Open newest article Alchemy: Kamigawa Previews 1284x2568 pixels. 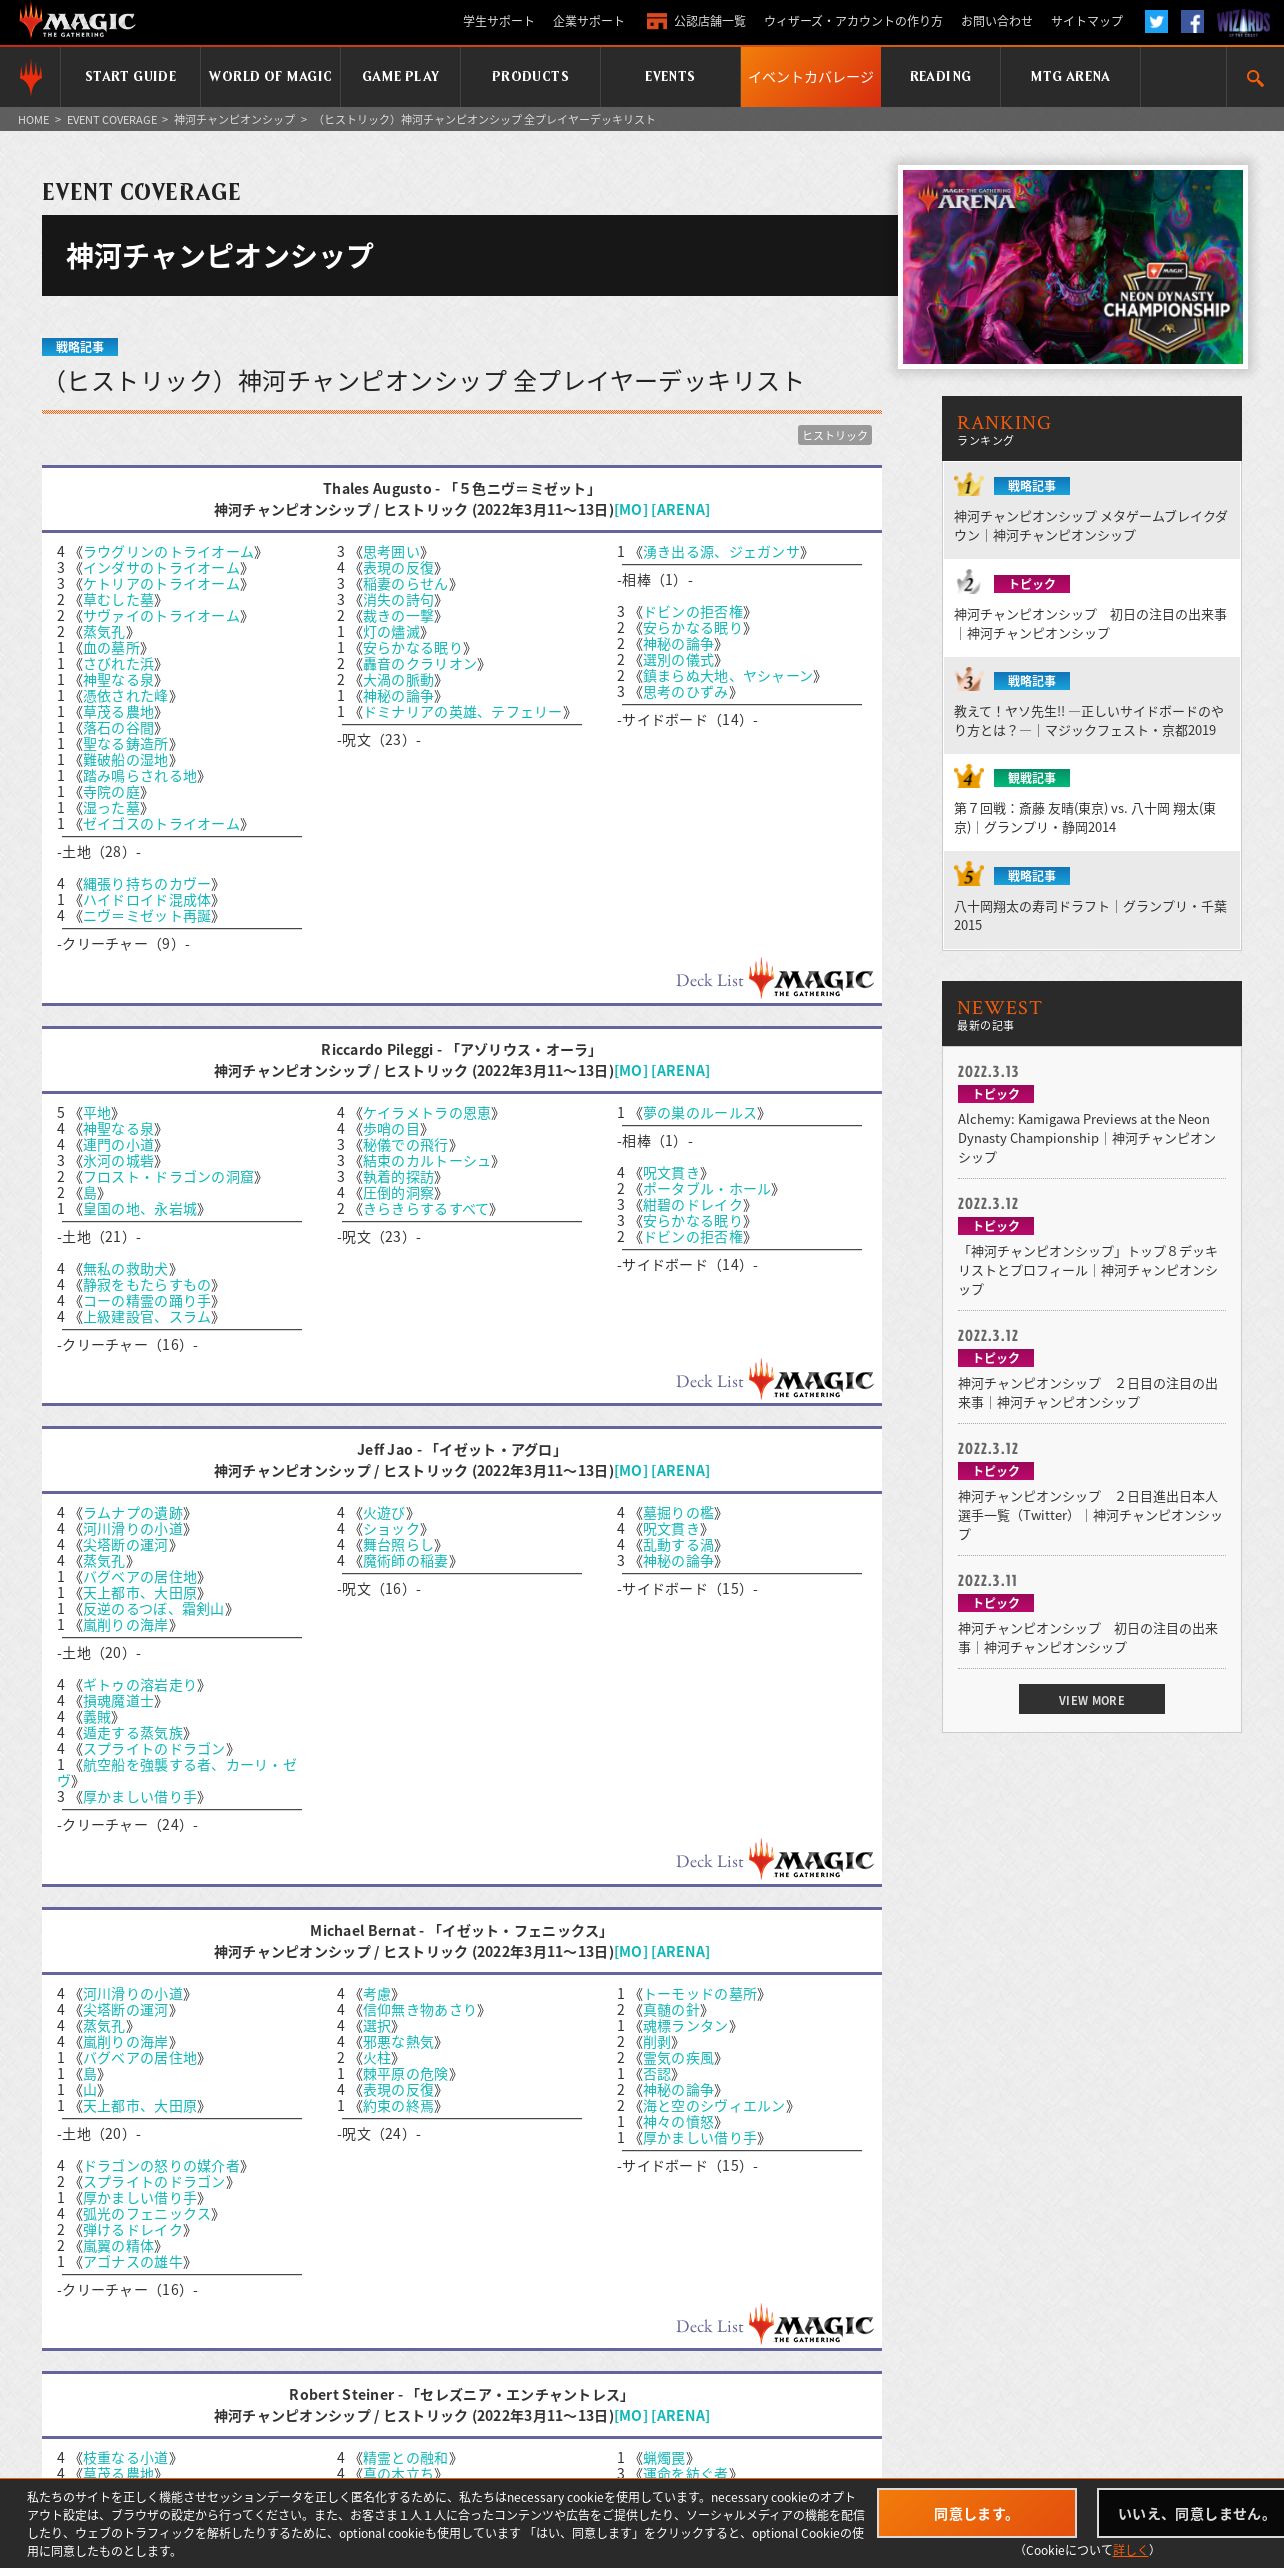pos(1087,1138)
